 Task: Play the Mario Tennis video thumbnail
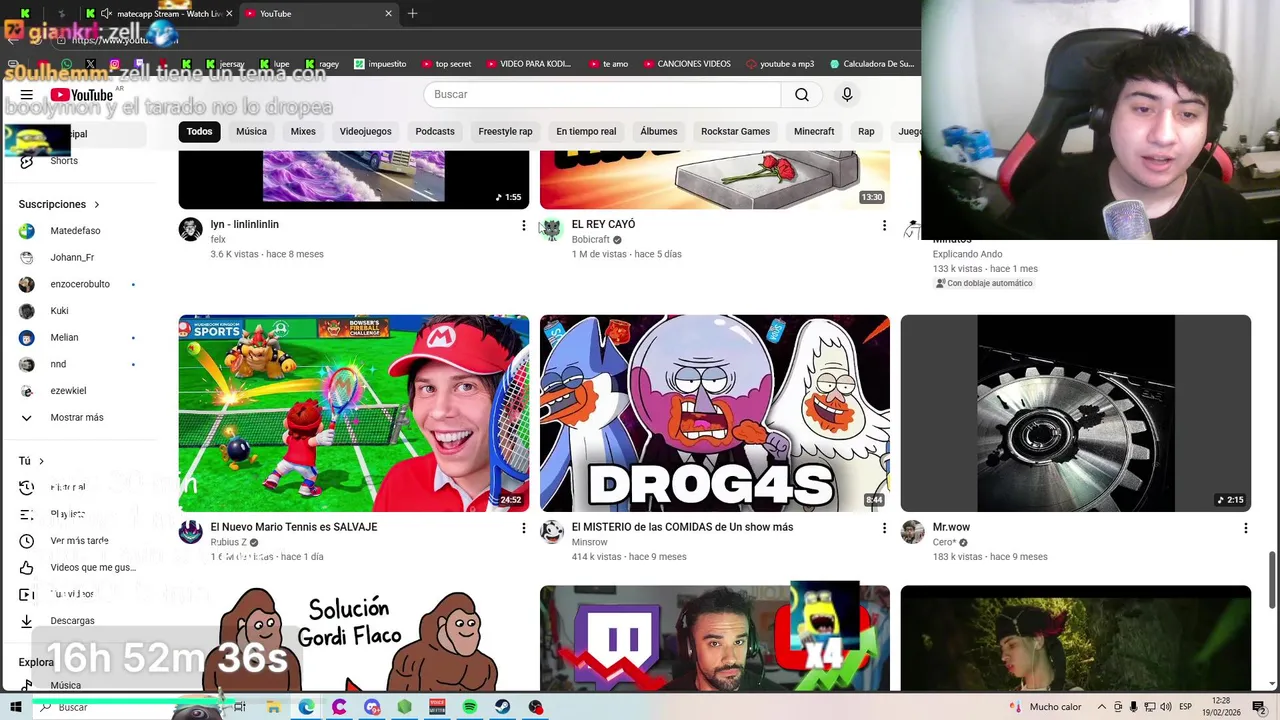[354, 413]
